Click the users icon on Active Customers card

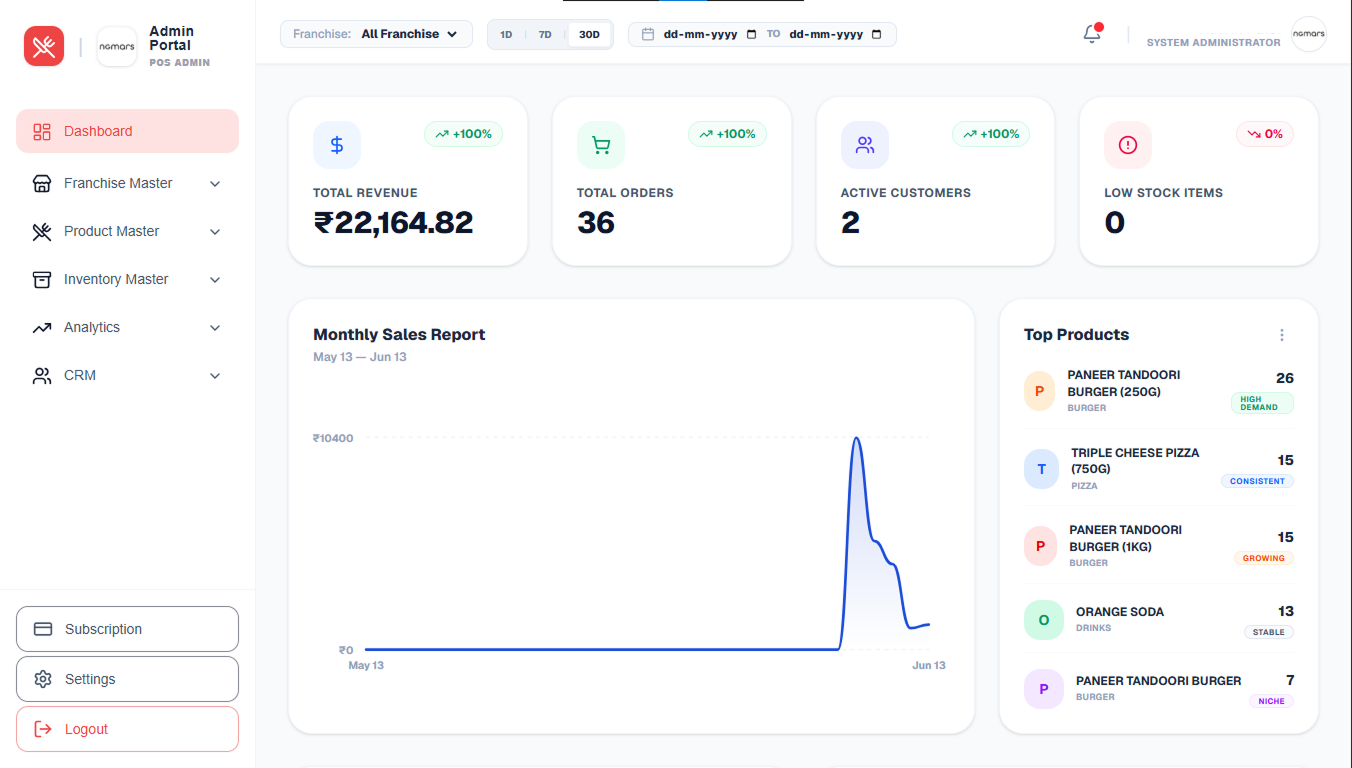tap(865, 145)
